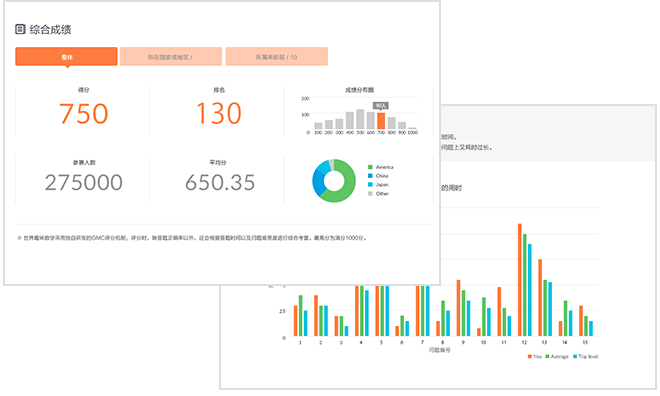Click the average score 650.35

click(220, 183)
